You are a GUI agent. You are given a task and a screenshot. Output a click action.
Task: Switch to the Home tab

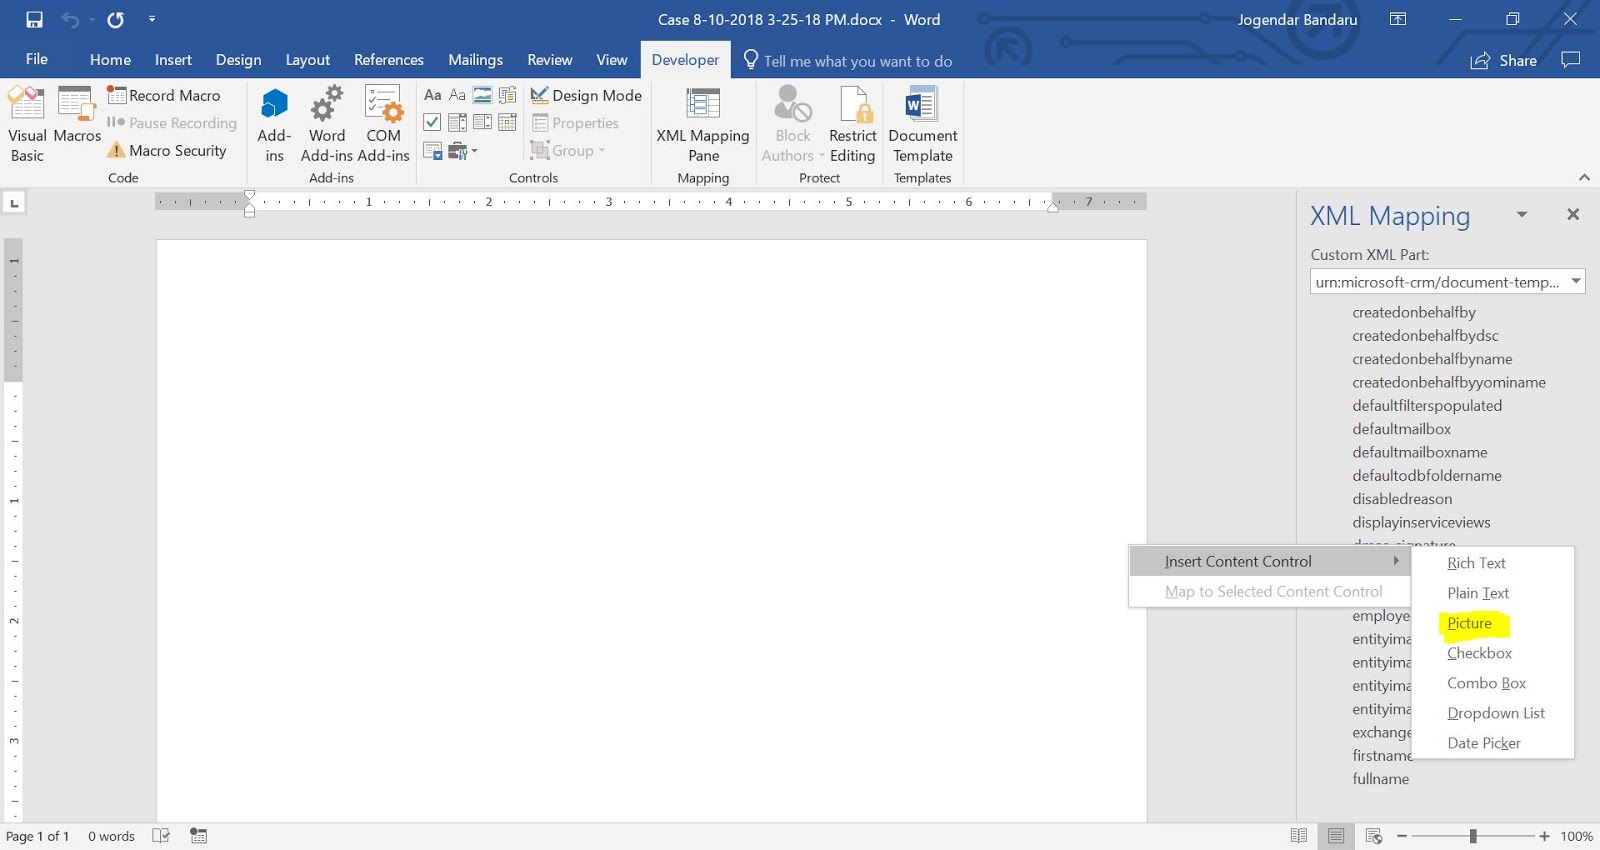110,59
